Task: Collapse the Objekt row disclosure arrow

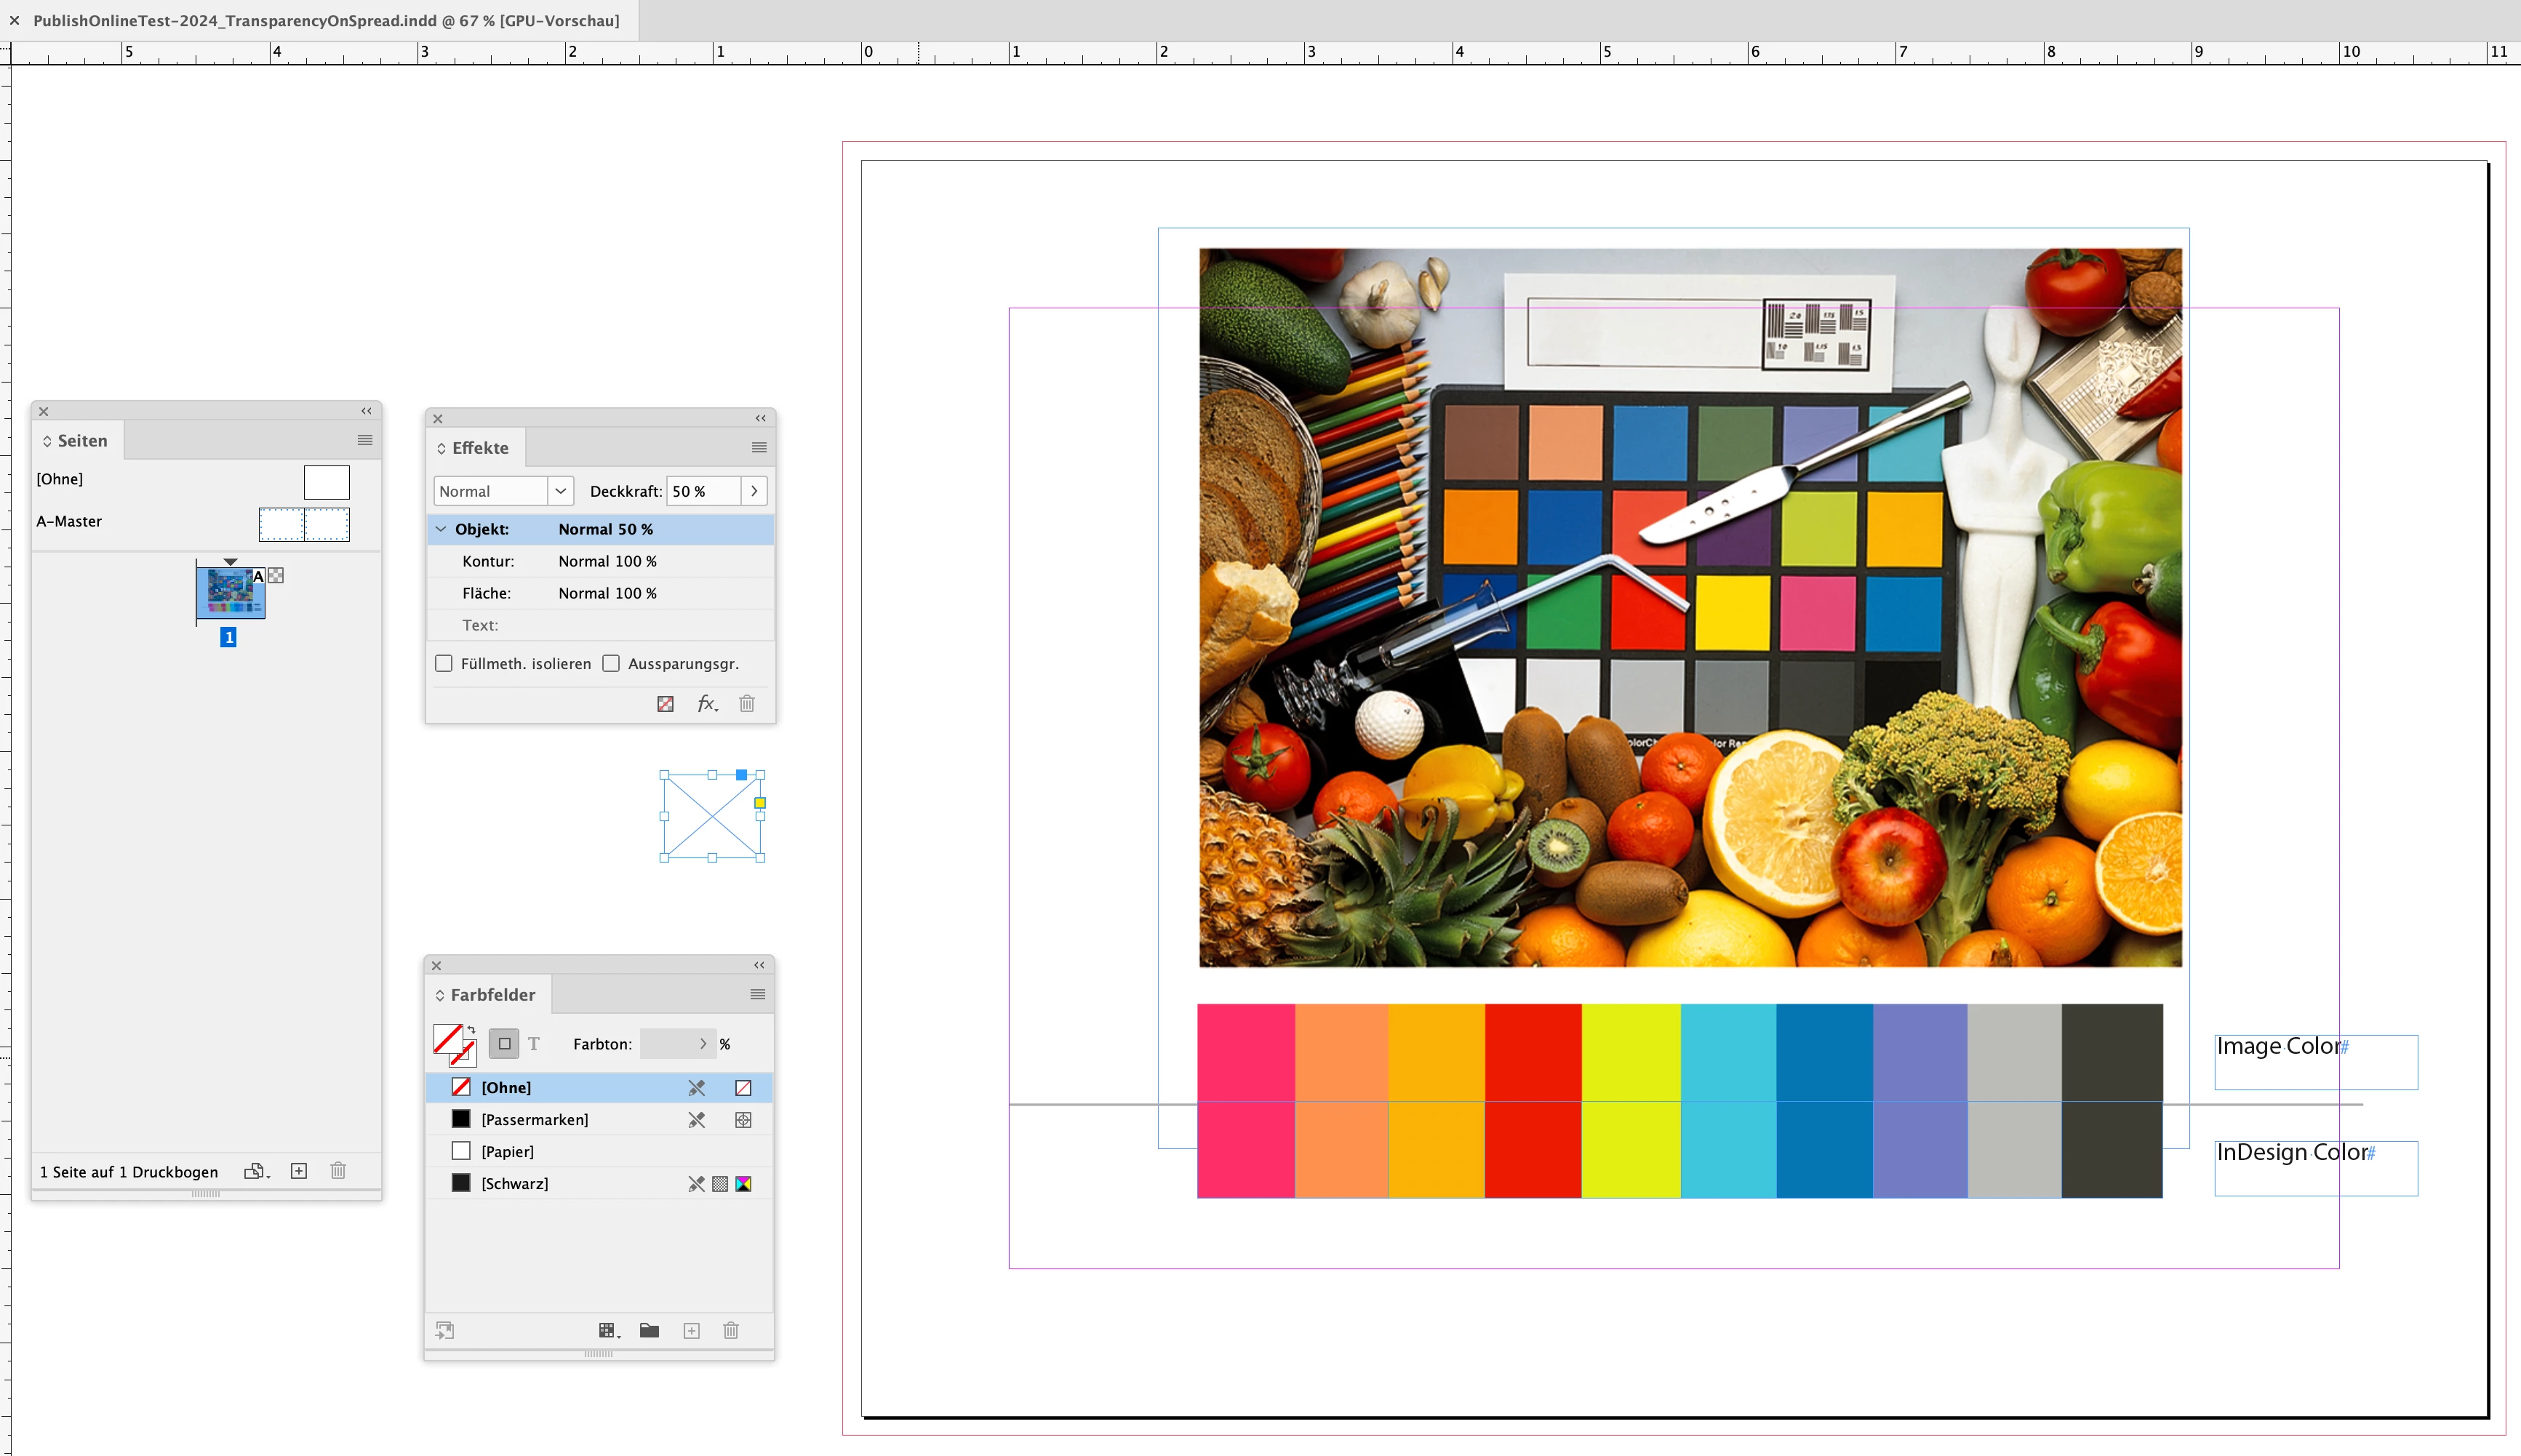Action: coord(441,529)
